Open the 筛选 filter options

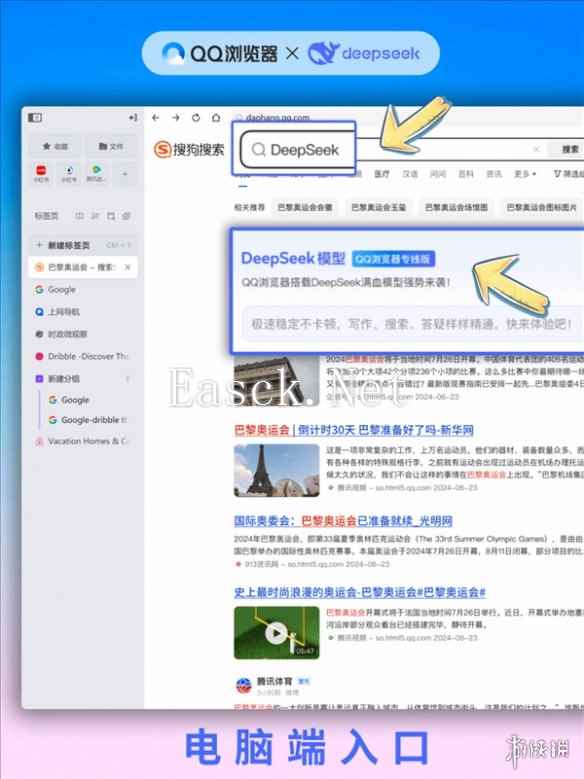(x=568, y=174)
